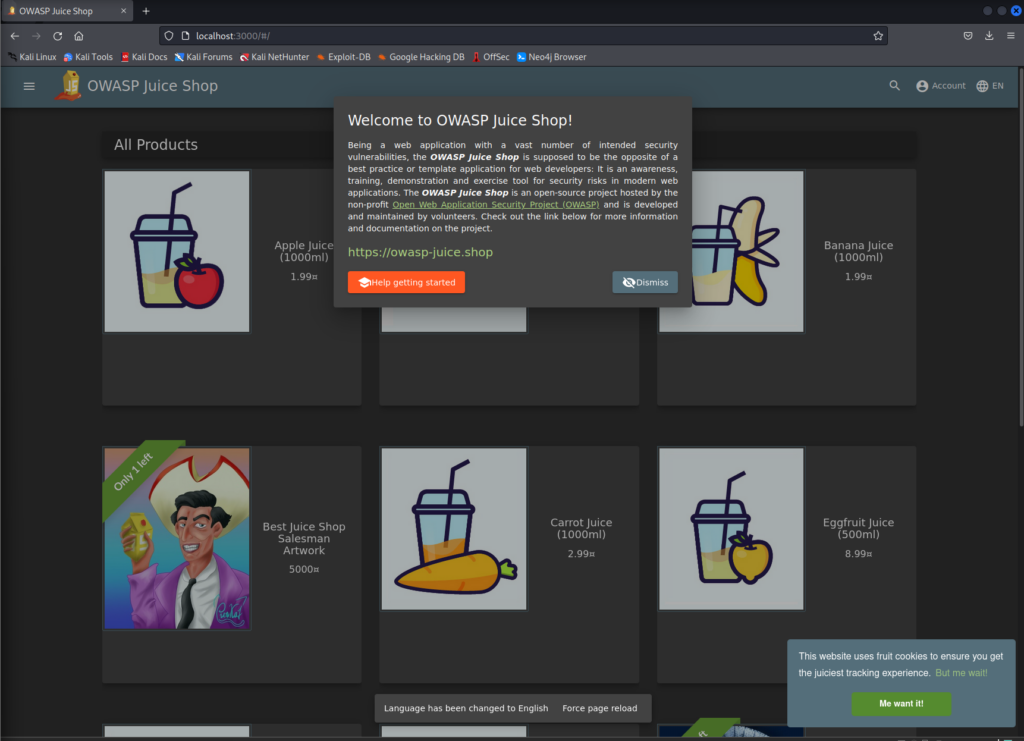The width and height of the screenshot is (1024, 741).
Task: Open the Kali Forums bookmark
Action: coord(203,57)
